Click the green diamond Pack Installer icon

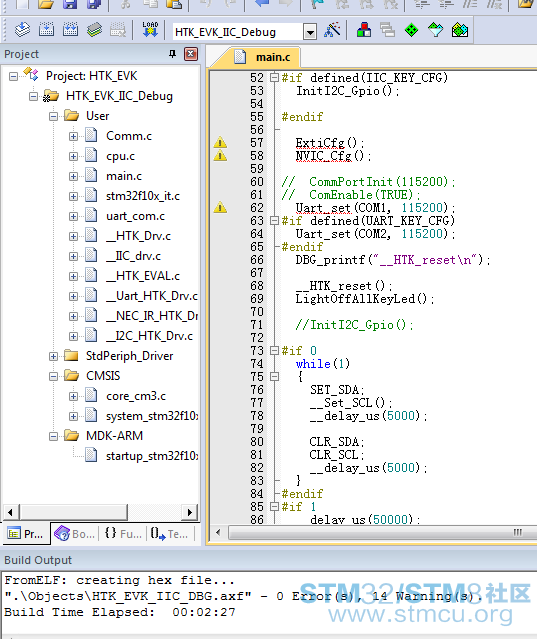(x=412, y=30)
